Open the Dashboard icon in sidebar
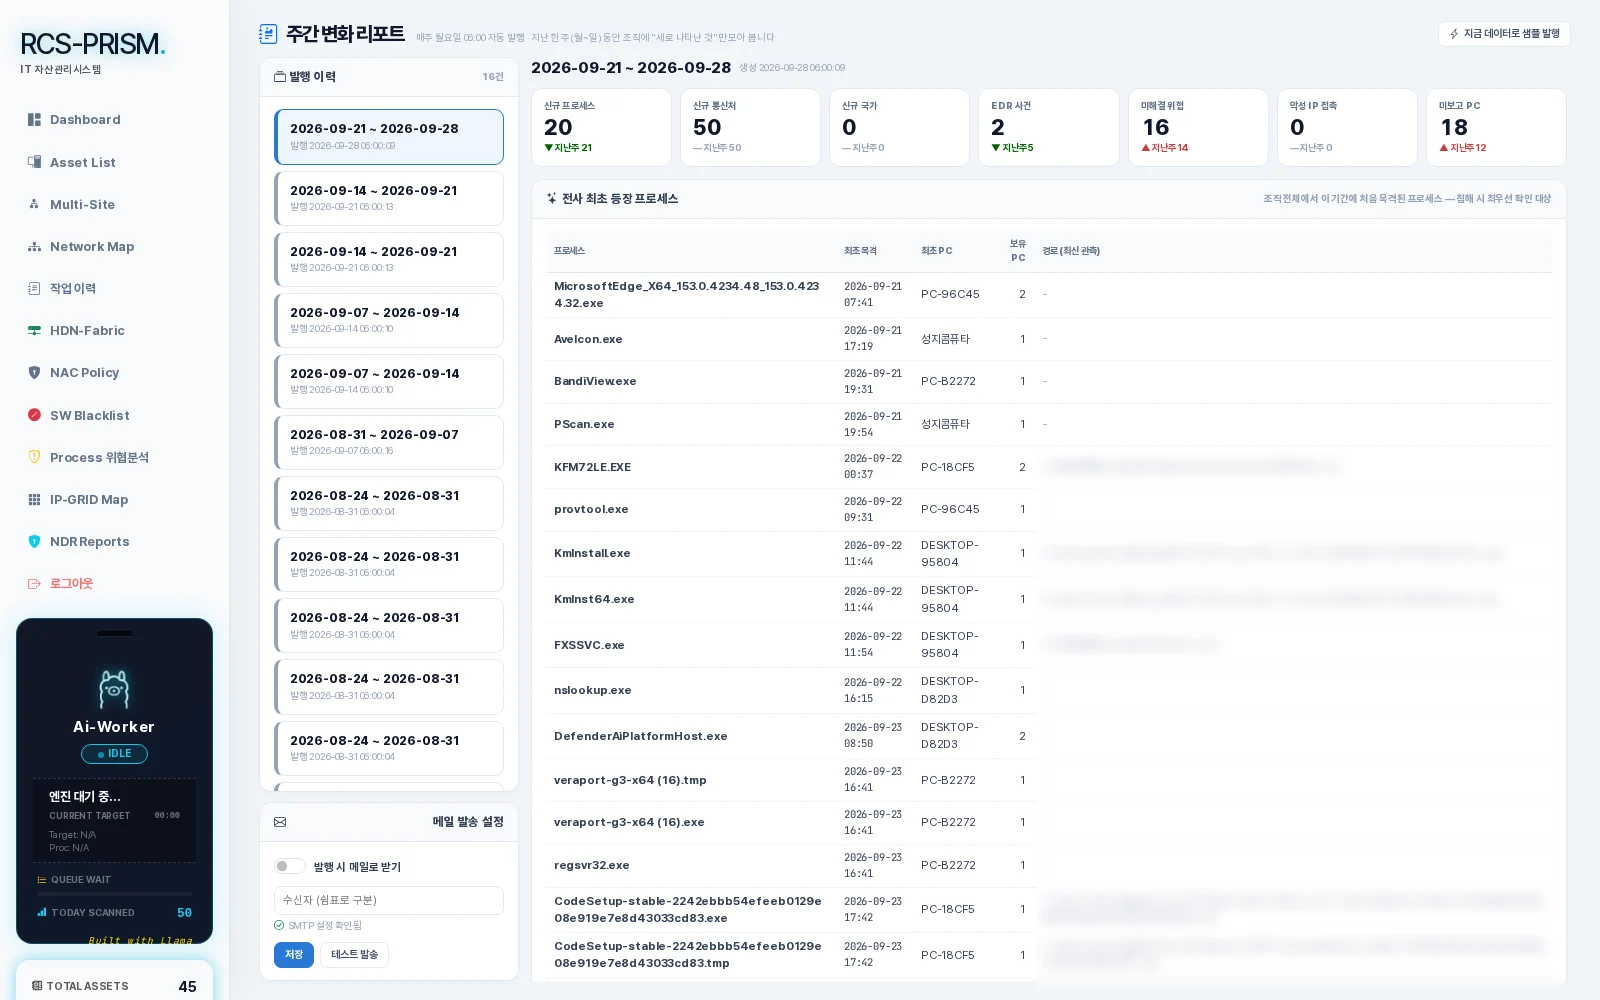Image resolution: width=1600 pixels, height=1000 pixels. click(x=34, y=120)
